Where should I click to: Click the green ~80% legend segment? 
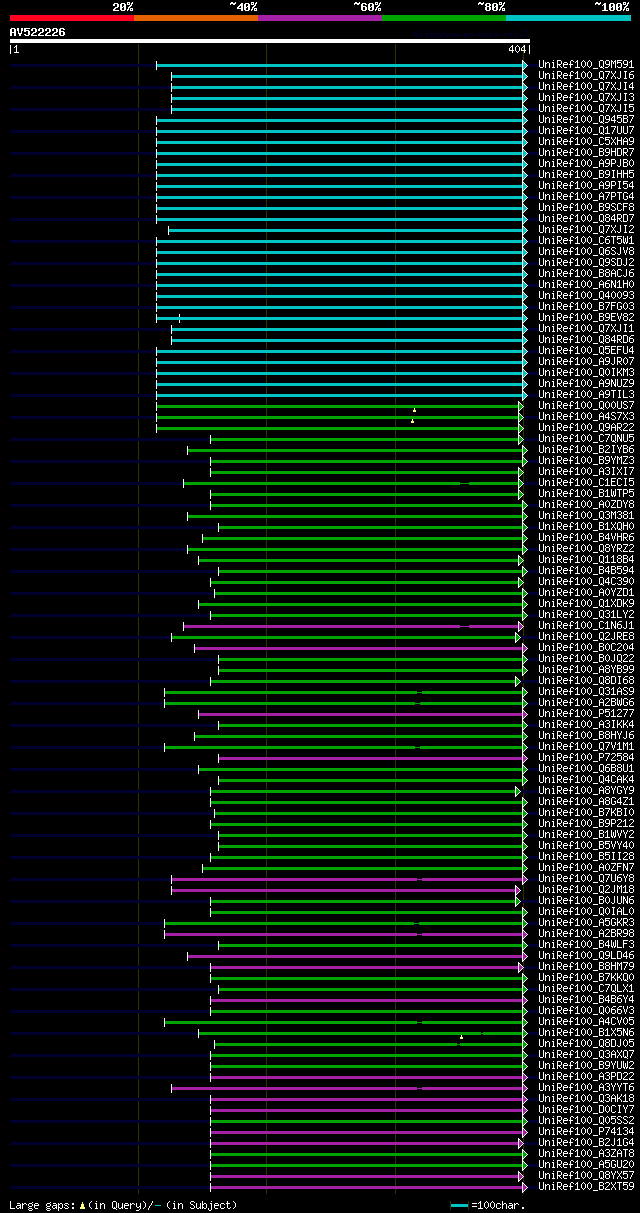click(x=444, y=17)
